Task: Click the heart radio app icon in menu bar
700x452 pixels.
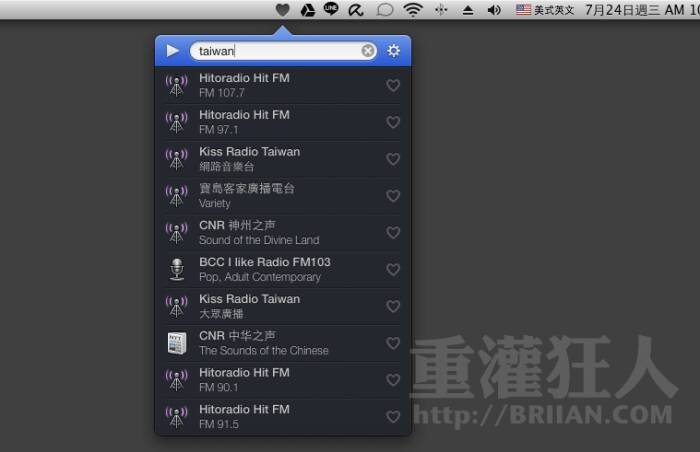Action: click(x=283, y=10)
